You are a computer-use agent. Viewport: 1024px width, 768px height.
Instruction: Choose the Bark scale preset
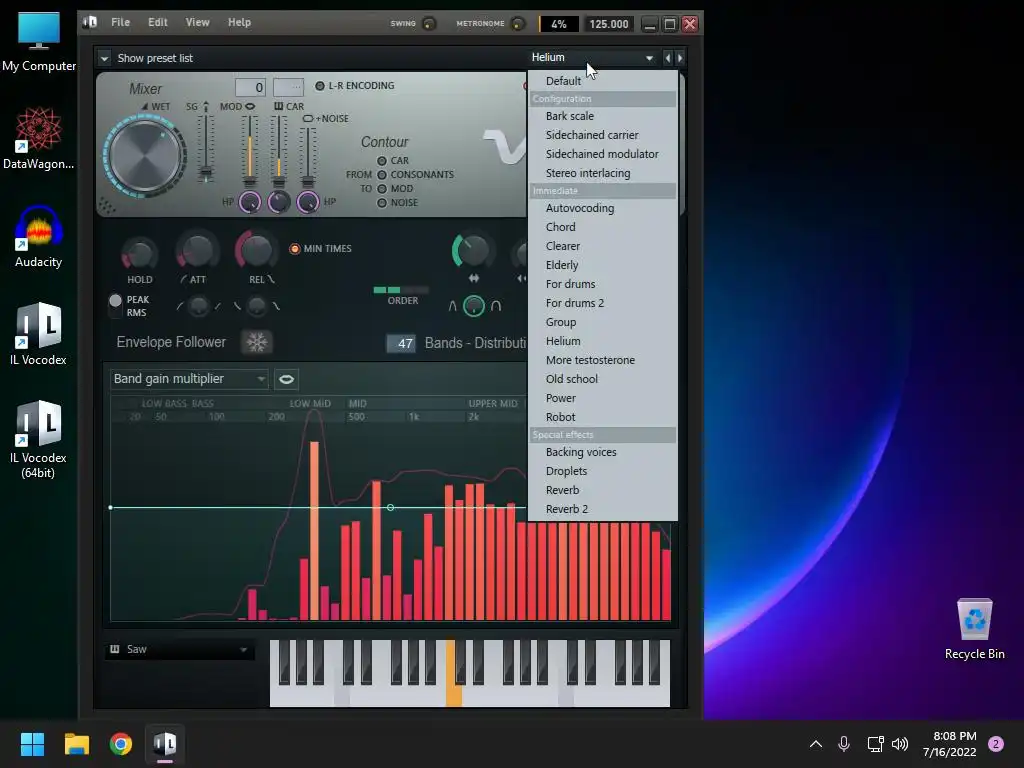[602, 116]
